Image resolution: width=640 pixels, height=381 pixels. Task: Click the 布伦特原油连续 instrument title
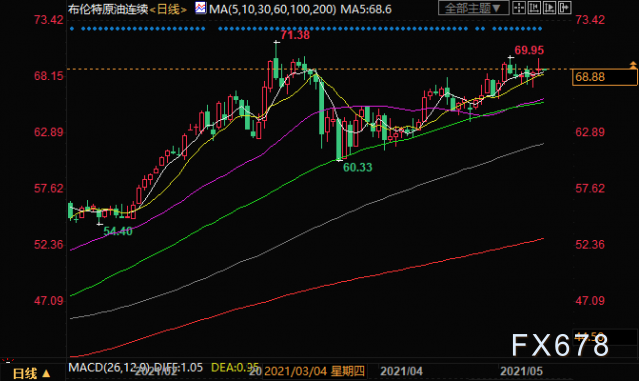point(108,9)
